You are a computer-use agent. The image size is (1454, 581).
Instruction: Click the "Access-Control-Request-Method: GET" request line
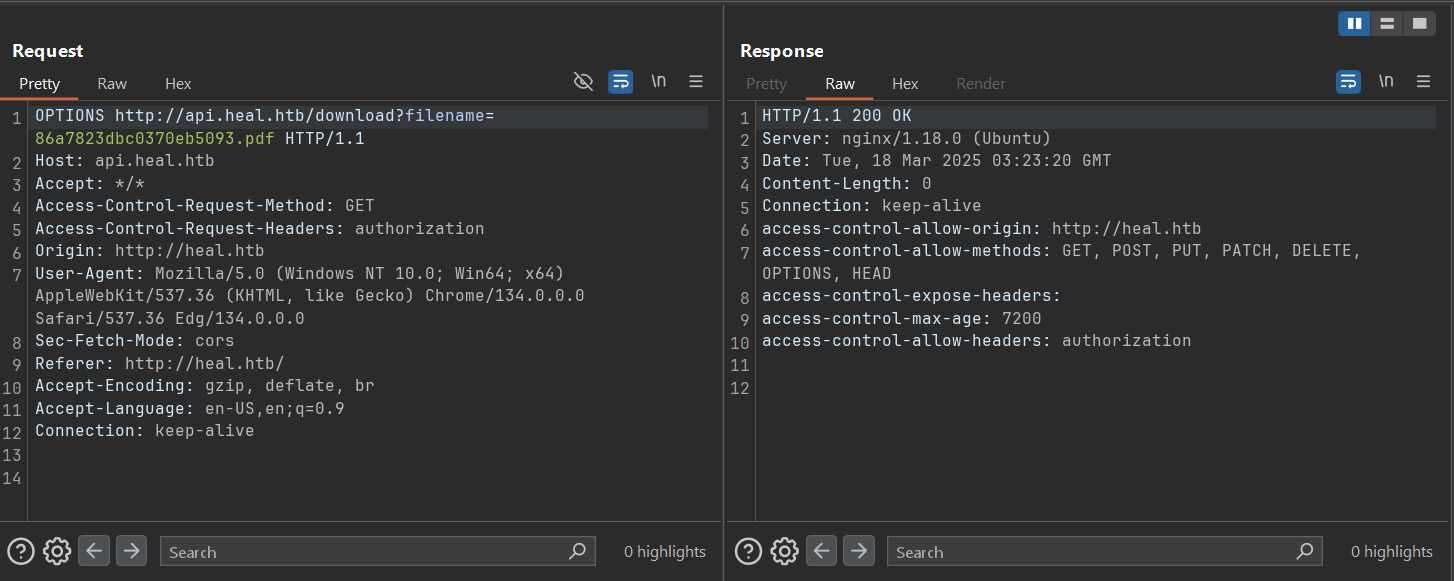205,206
